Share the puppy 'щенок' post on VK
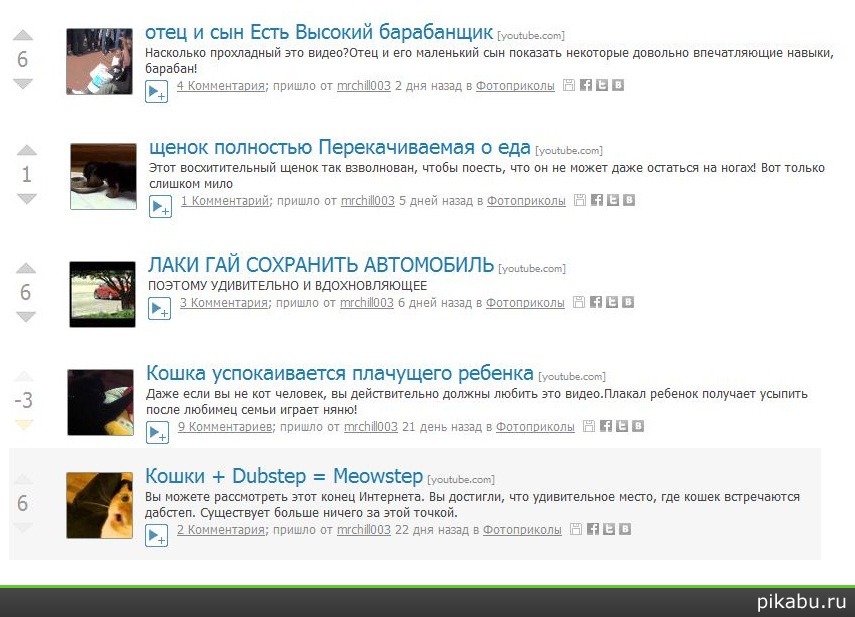 (629, 201)
